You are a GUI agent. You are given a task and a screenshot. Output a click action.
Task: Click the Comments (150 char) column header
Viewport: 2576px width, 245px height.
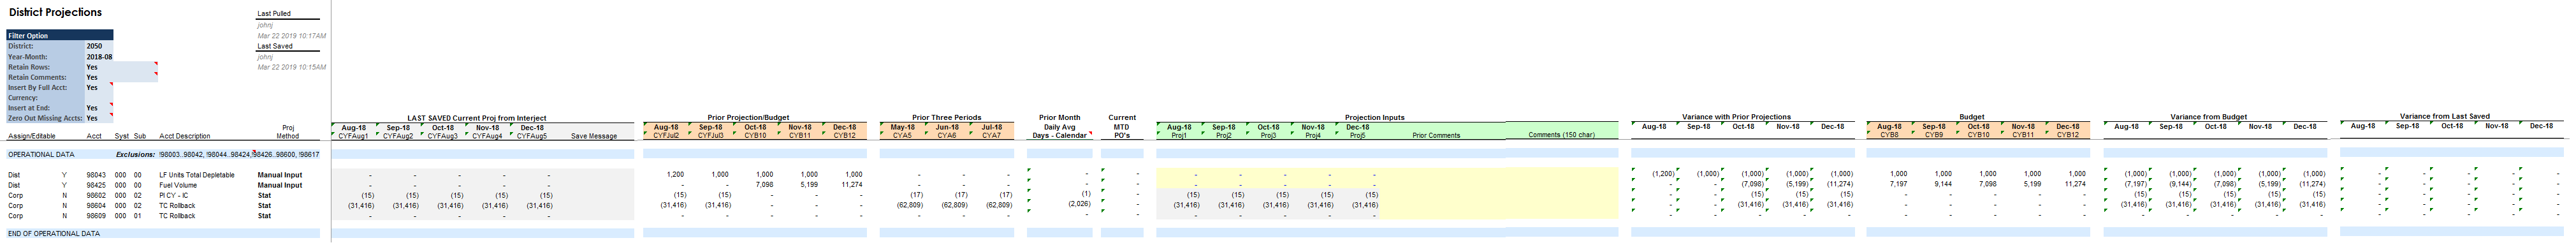(1561, 135)
